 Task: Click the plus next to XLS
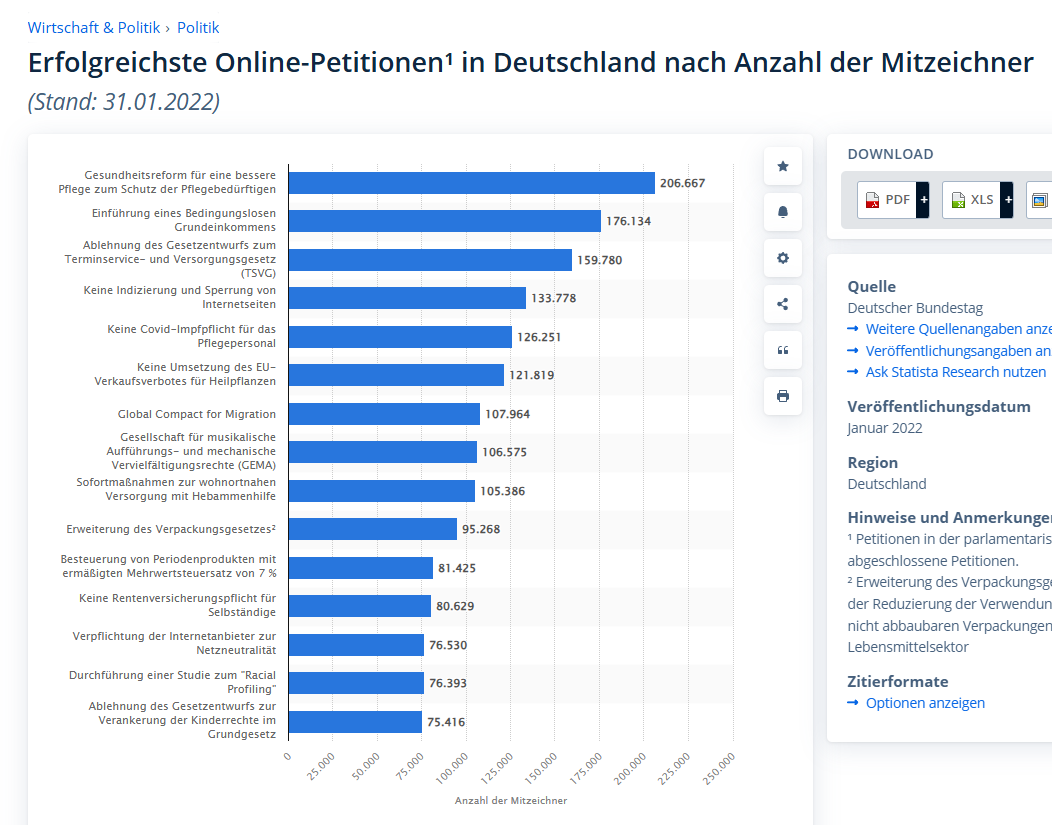[1007, 200]
